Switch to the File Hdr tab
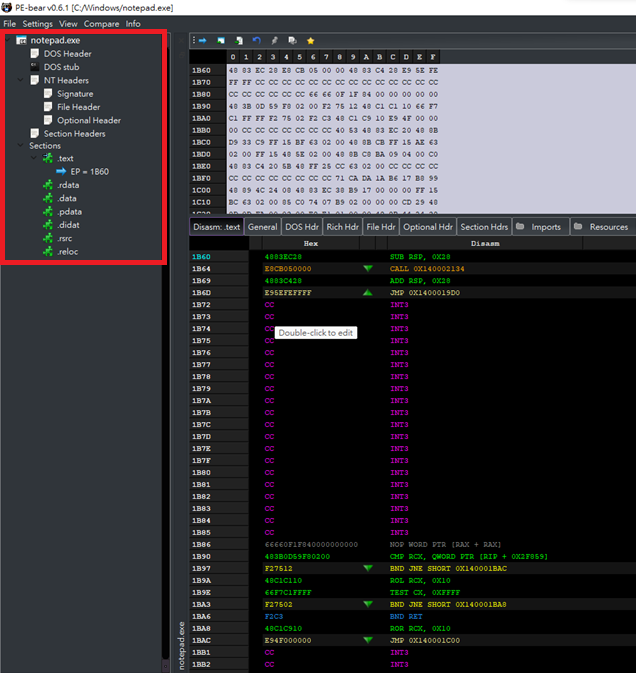 [381, 227]
